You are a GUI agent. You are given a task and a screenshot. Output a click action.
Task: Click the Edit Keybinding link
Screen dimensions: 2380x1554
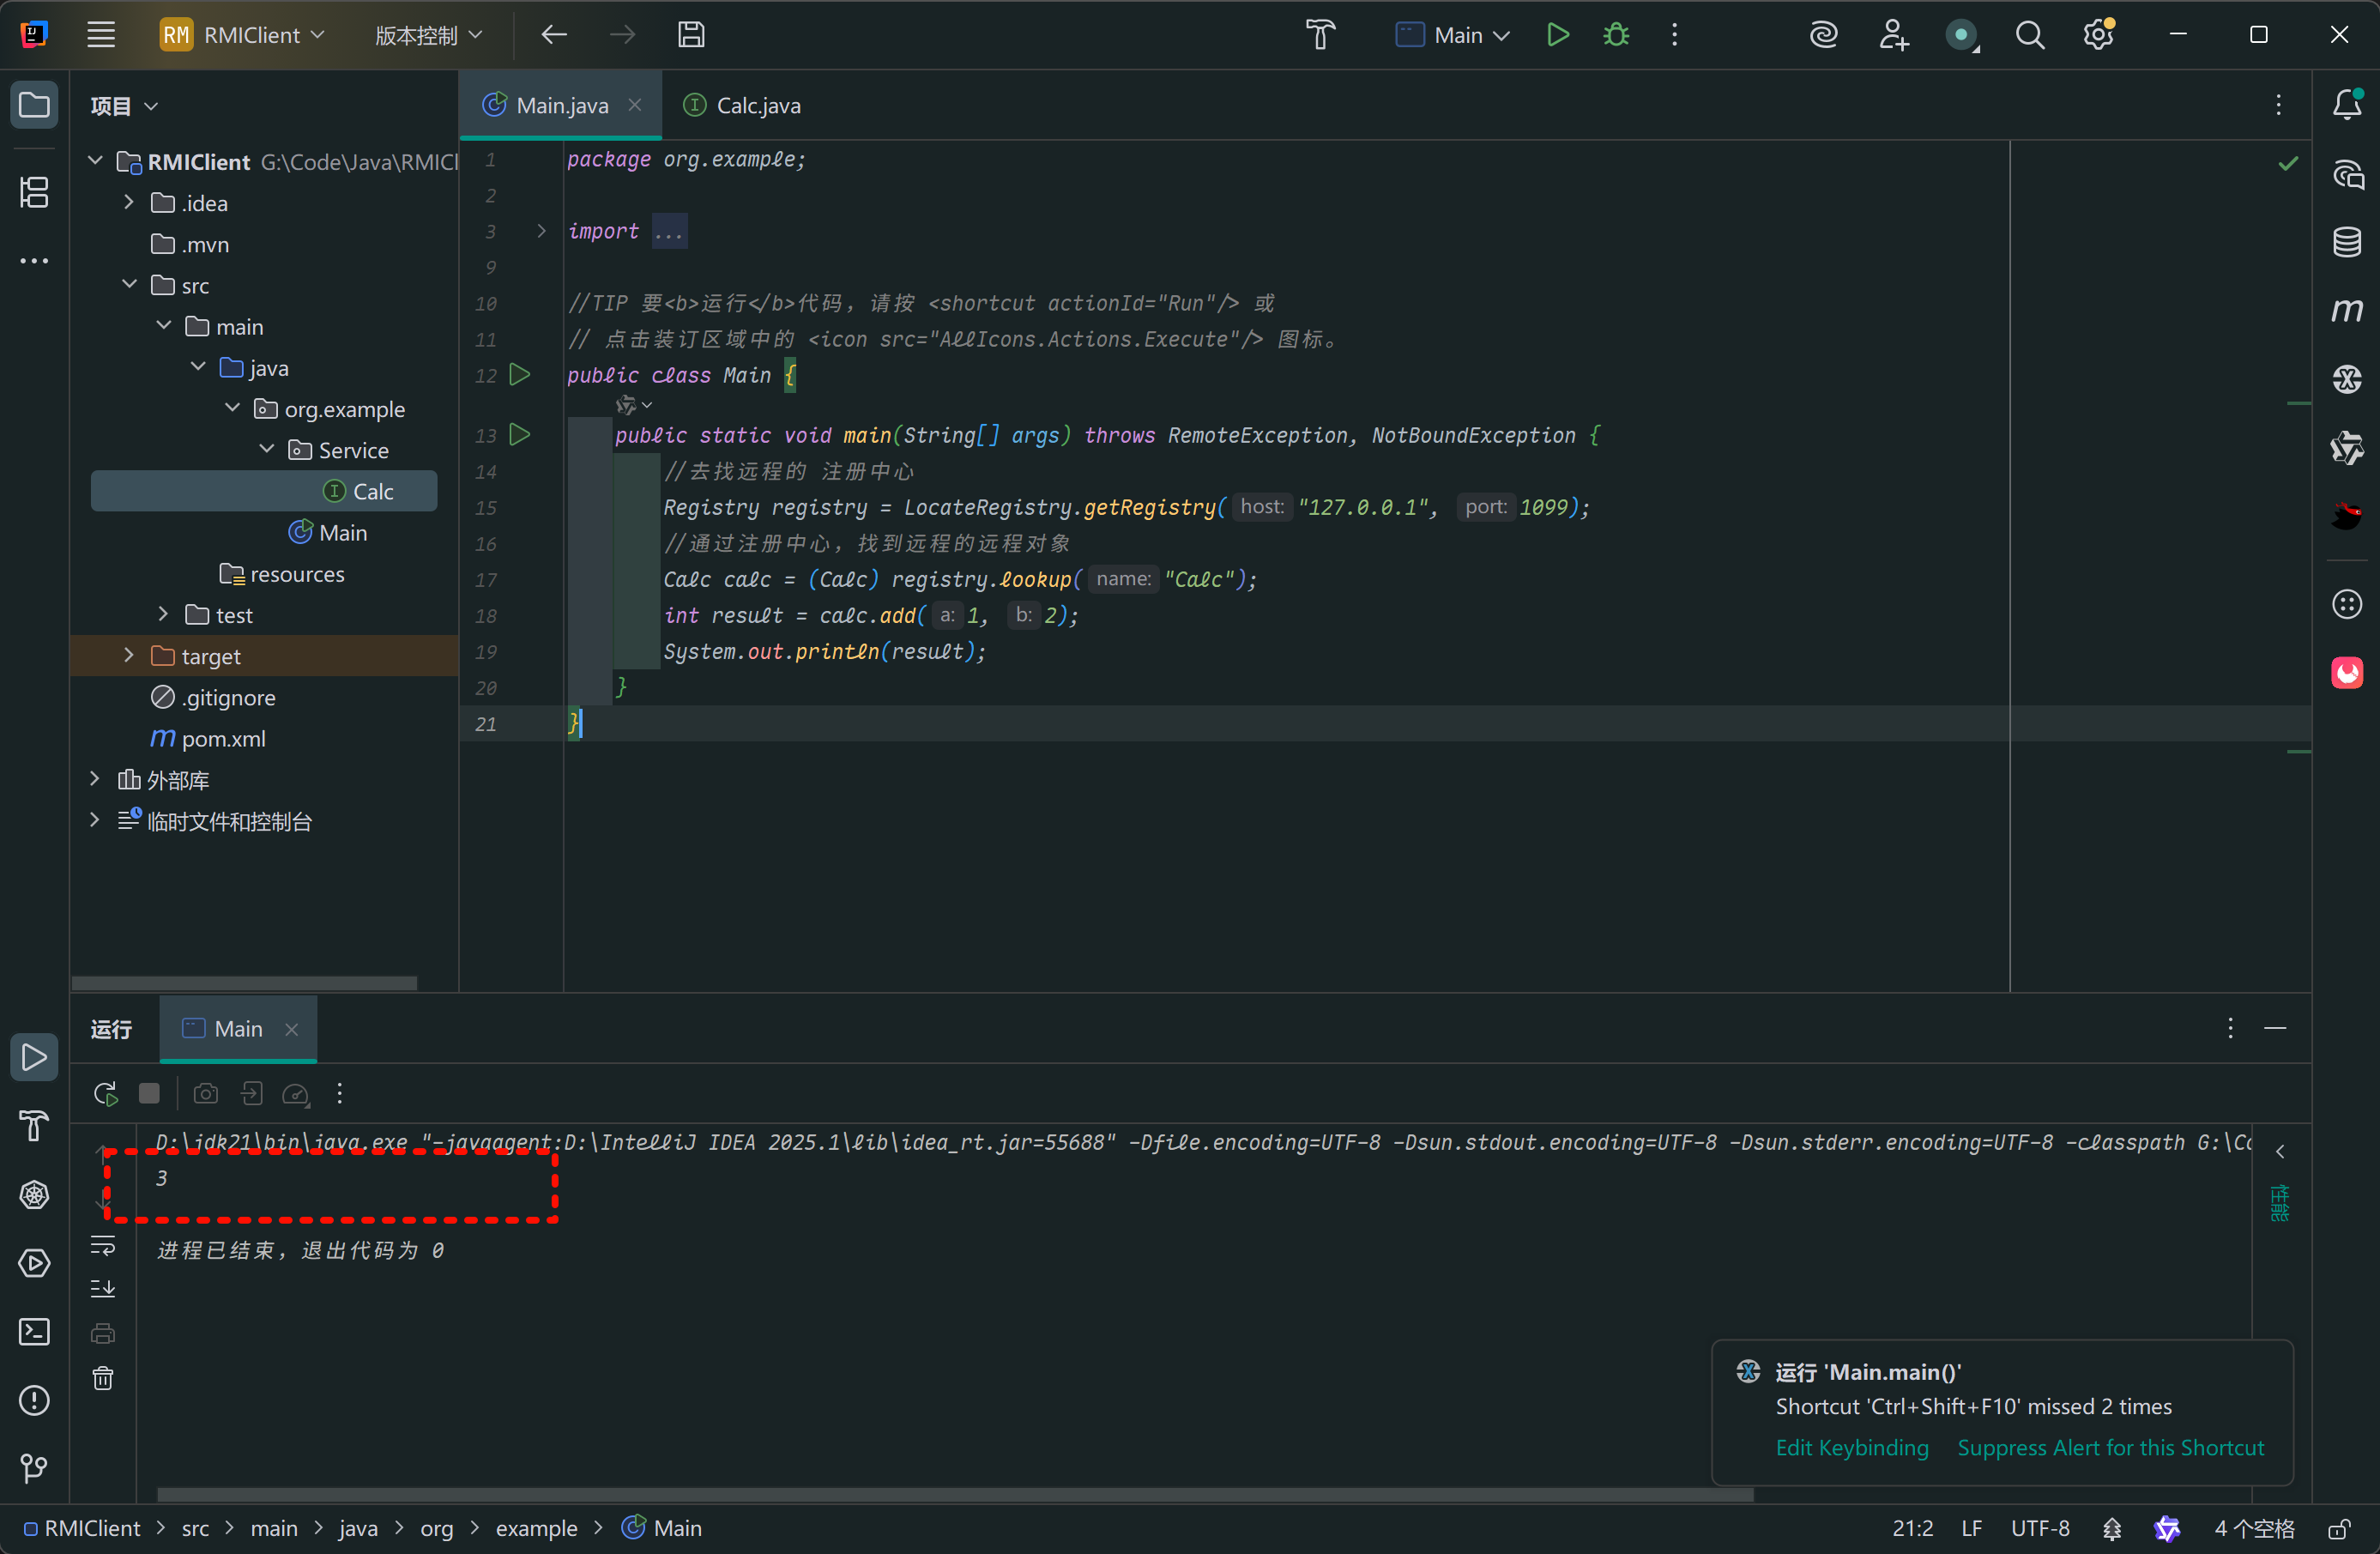click(1851, 1447)
